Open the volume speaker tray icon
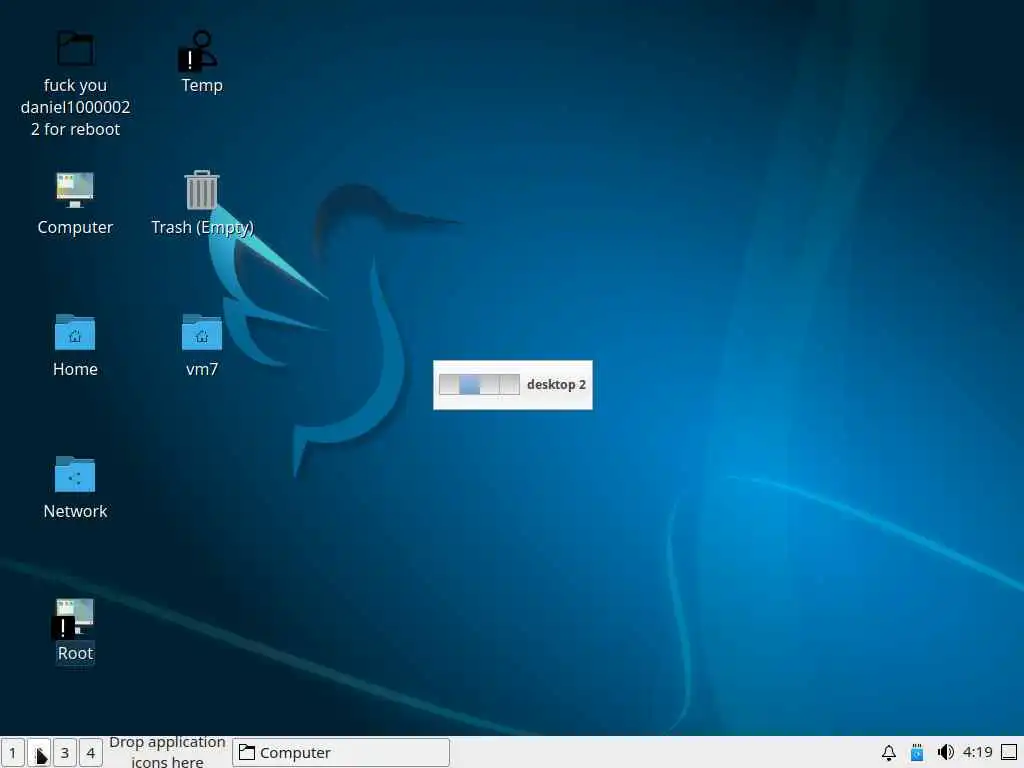This screenshot has width=1024, height=768. [945, 752]
